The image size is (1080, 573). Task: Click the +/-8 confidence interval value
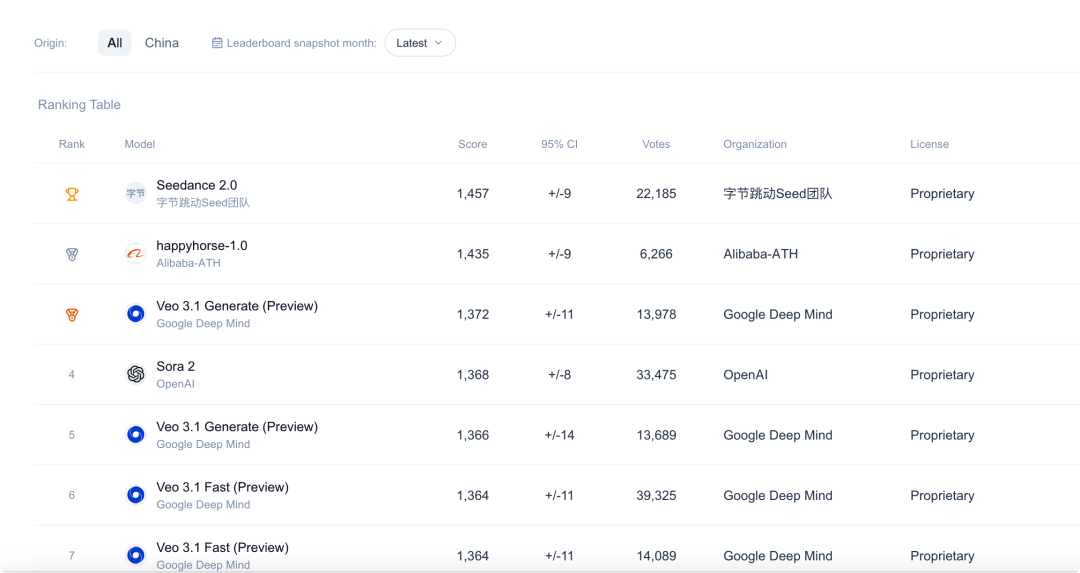[559, 375]
